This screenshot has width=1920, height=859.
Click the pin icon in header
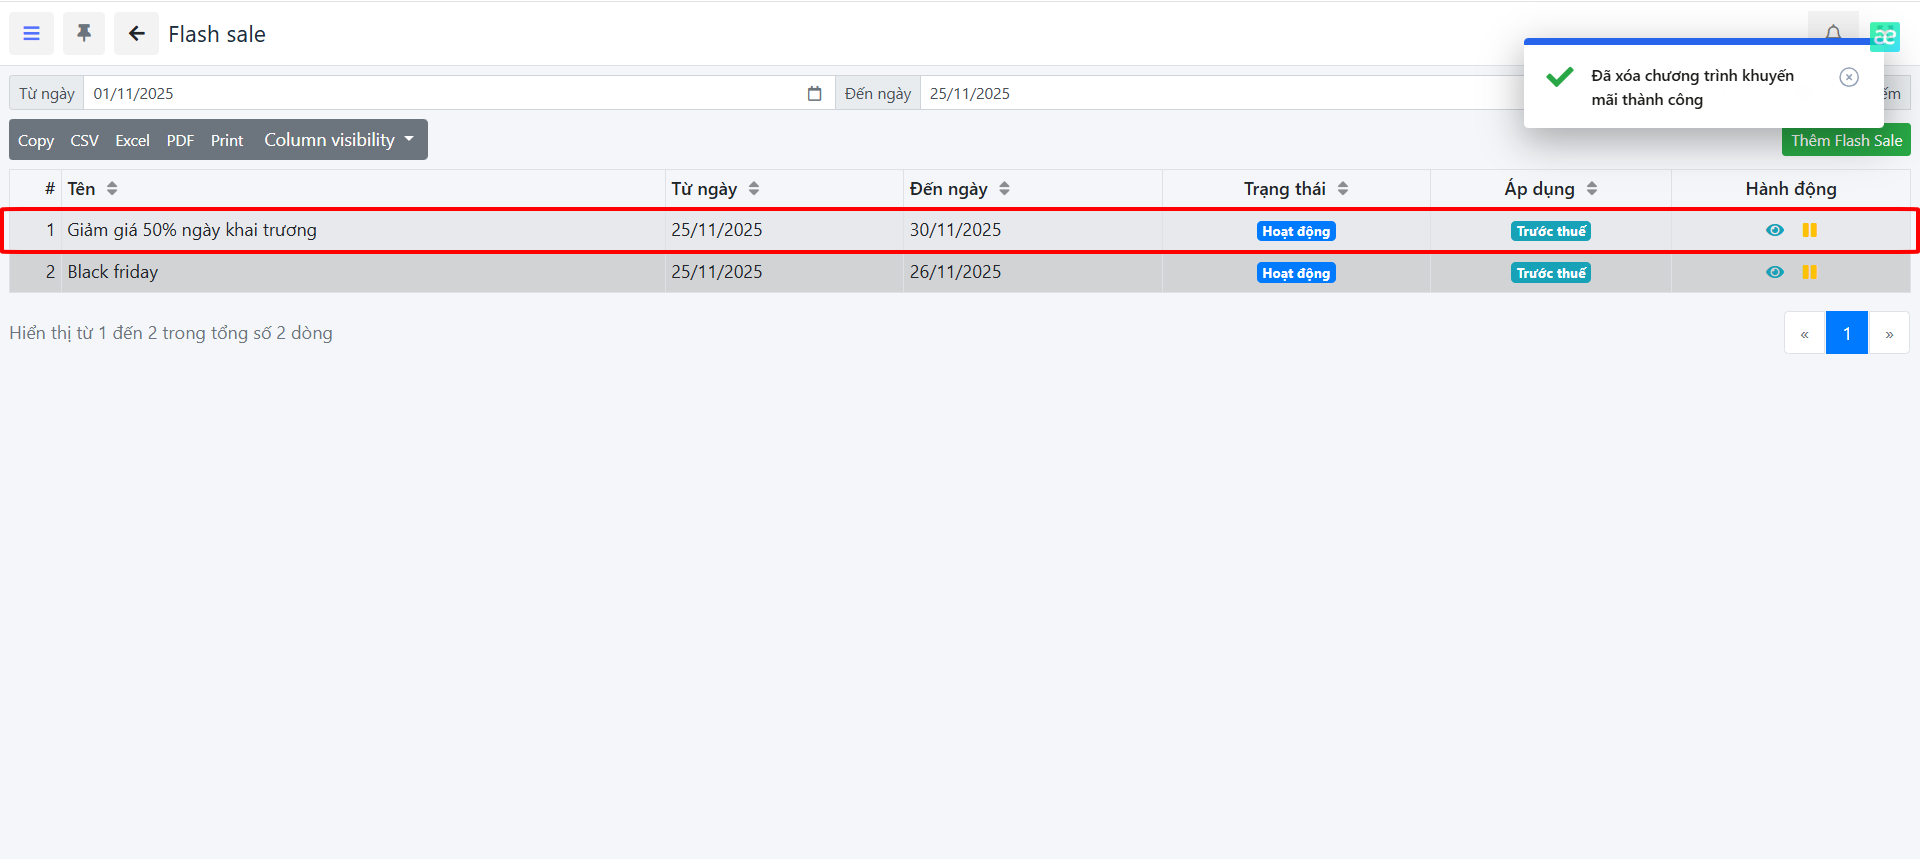84,34
